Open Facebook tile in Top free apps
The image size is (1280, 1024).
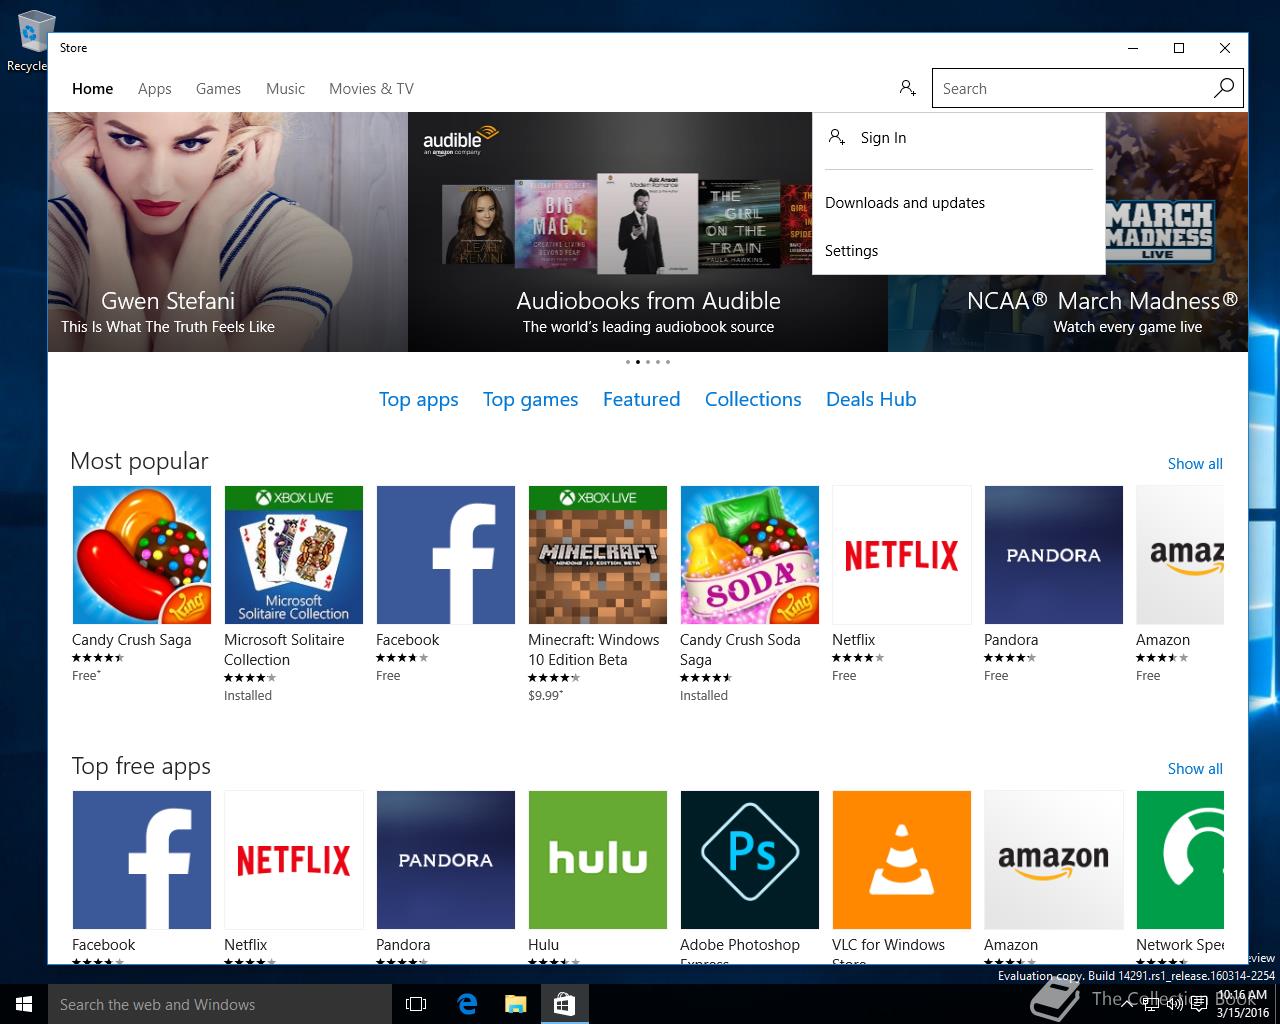[142, 860]
